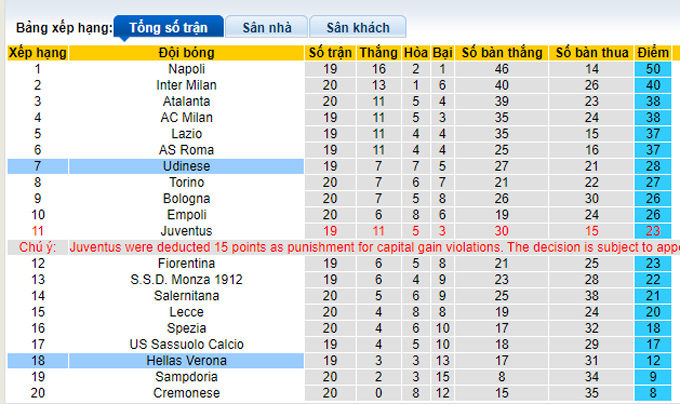This screenshot has width=680, height=404.
Task: Open the Juventus team link
Action: (187, 230)
